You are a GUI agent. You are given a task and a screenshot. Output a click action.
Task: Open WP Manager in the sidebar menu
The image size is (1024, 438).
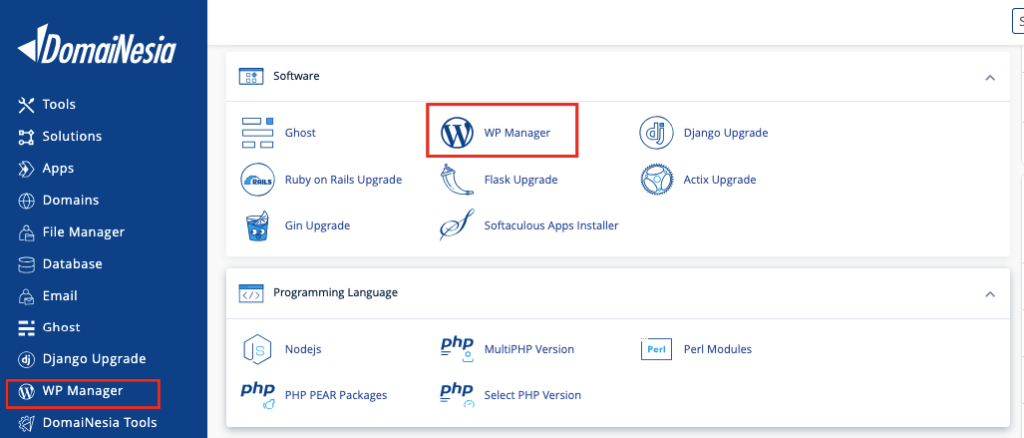coord(82,392)
